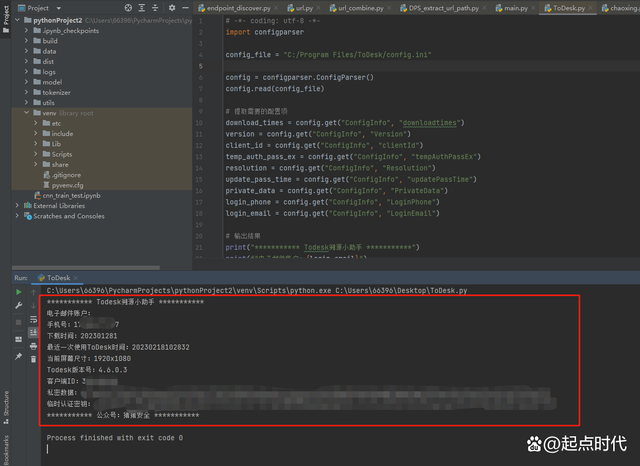The image size is (640, 466).
Task: Expand the data folder
Action: [x=27, y=51]
